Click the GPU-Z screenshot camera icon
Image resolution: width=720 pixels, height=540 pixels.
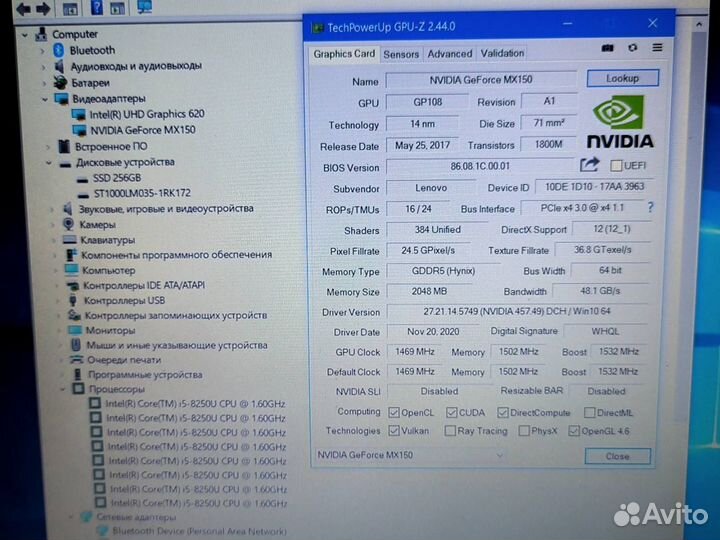(607, 48)
